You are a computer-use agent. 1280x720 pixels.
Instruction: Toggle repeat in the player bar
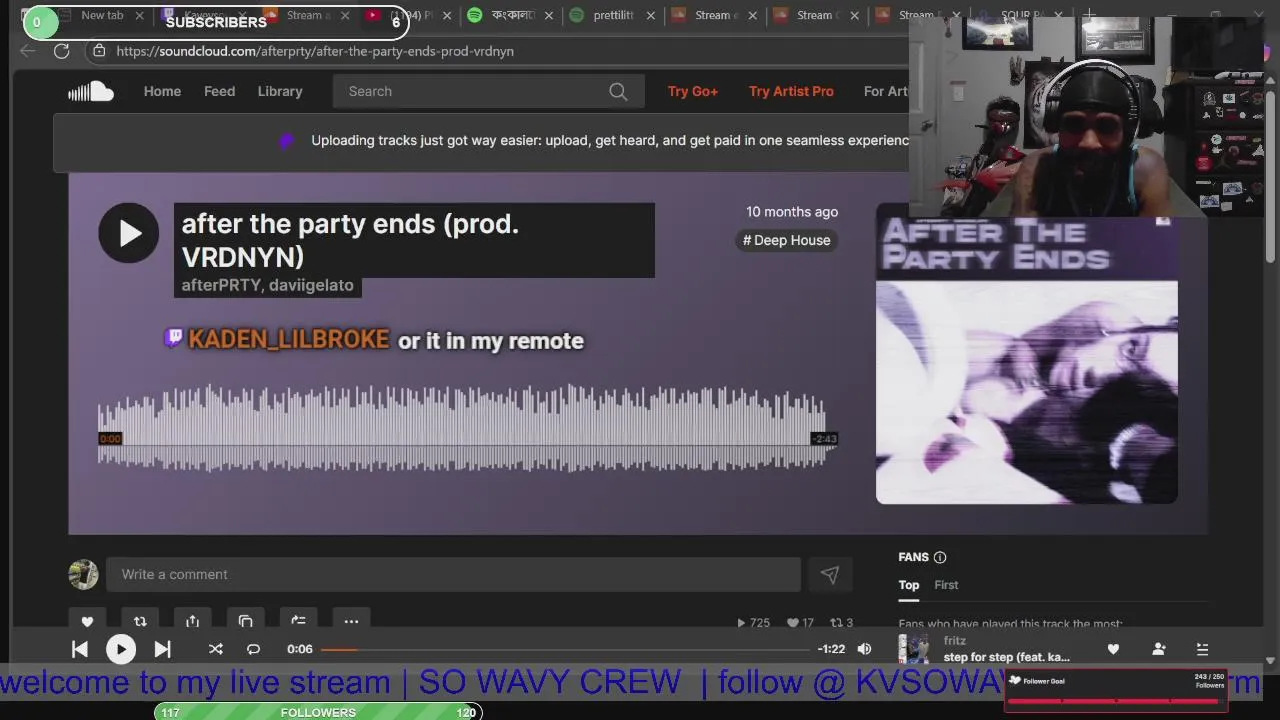253,649
